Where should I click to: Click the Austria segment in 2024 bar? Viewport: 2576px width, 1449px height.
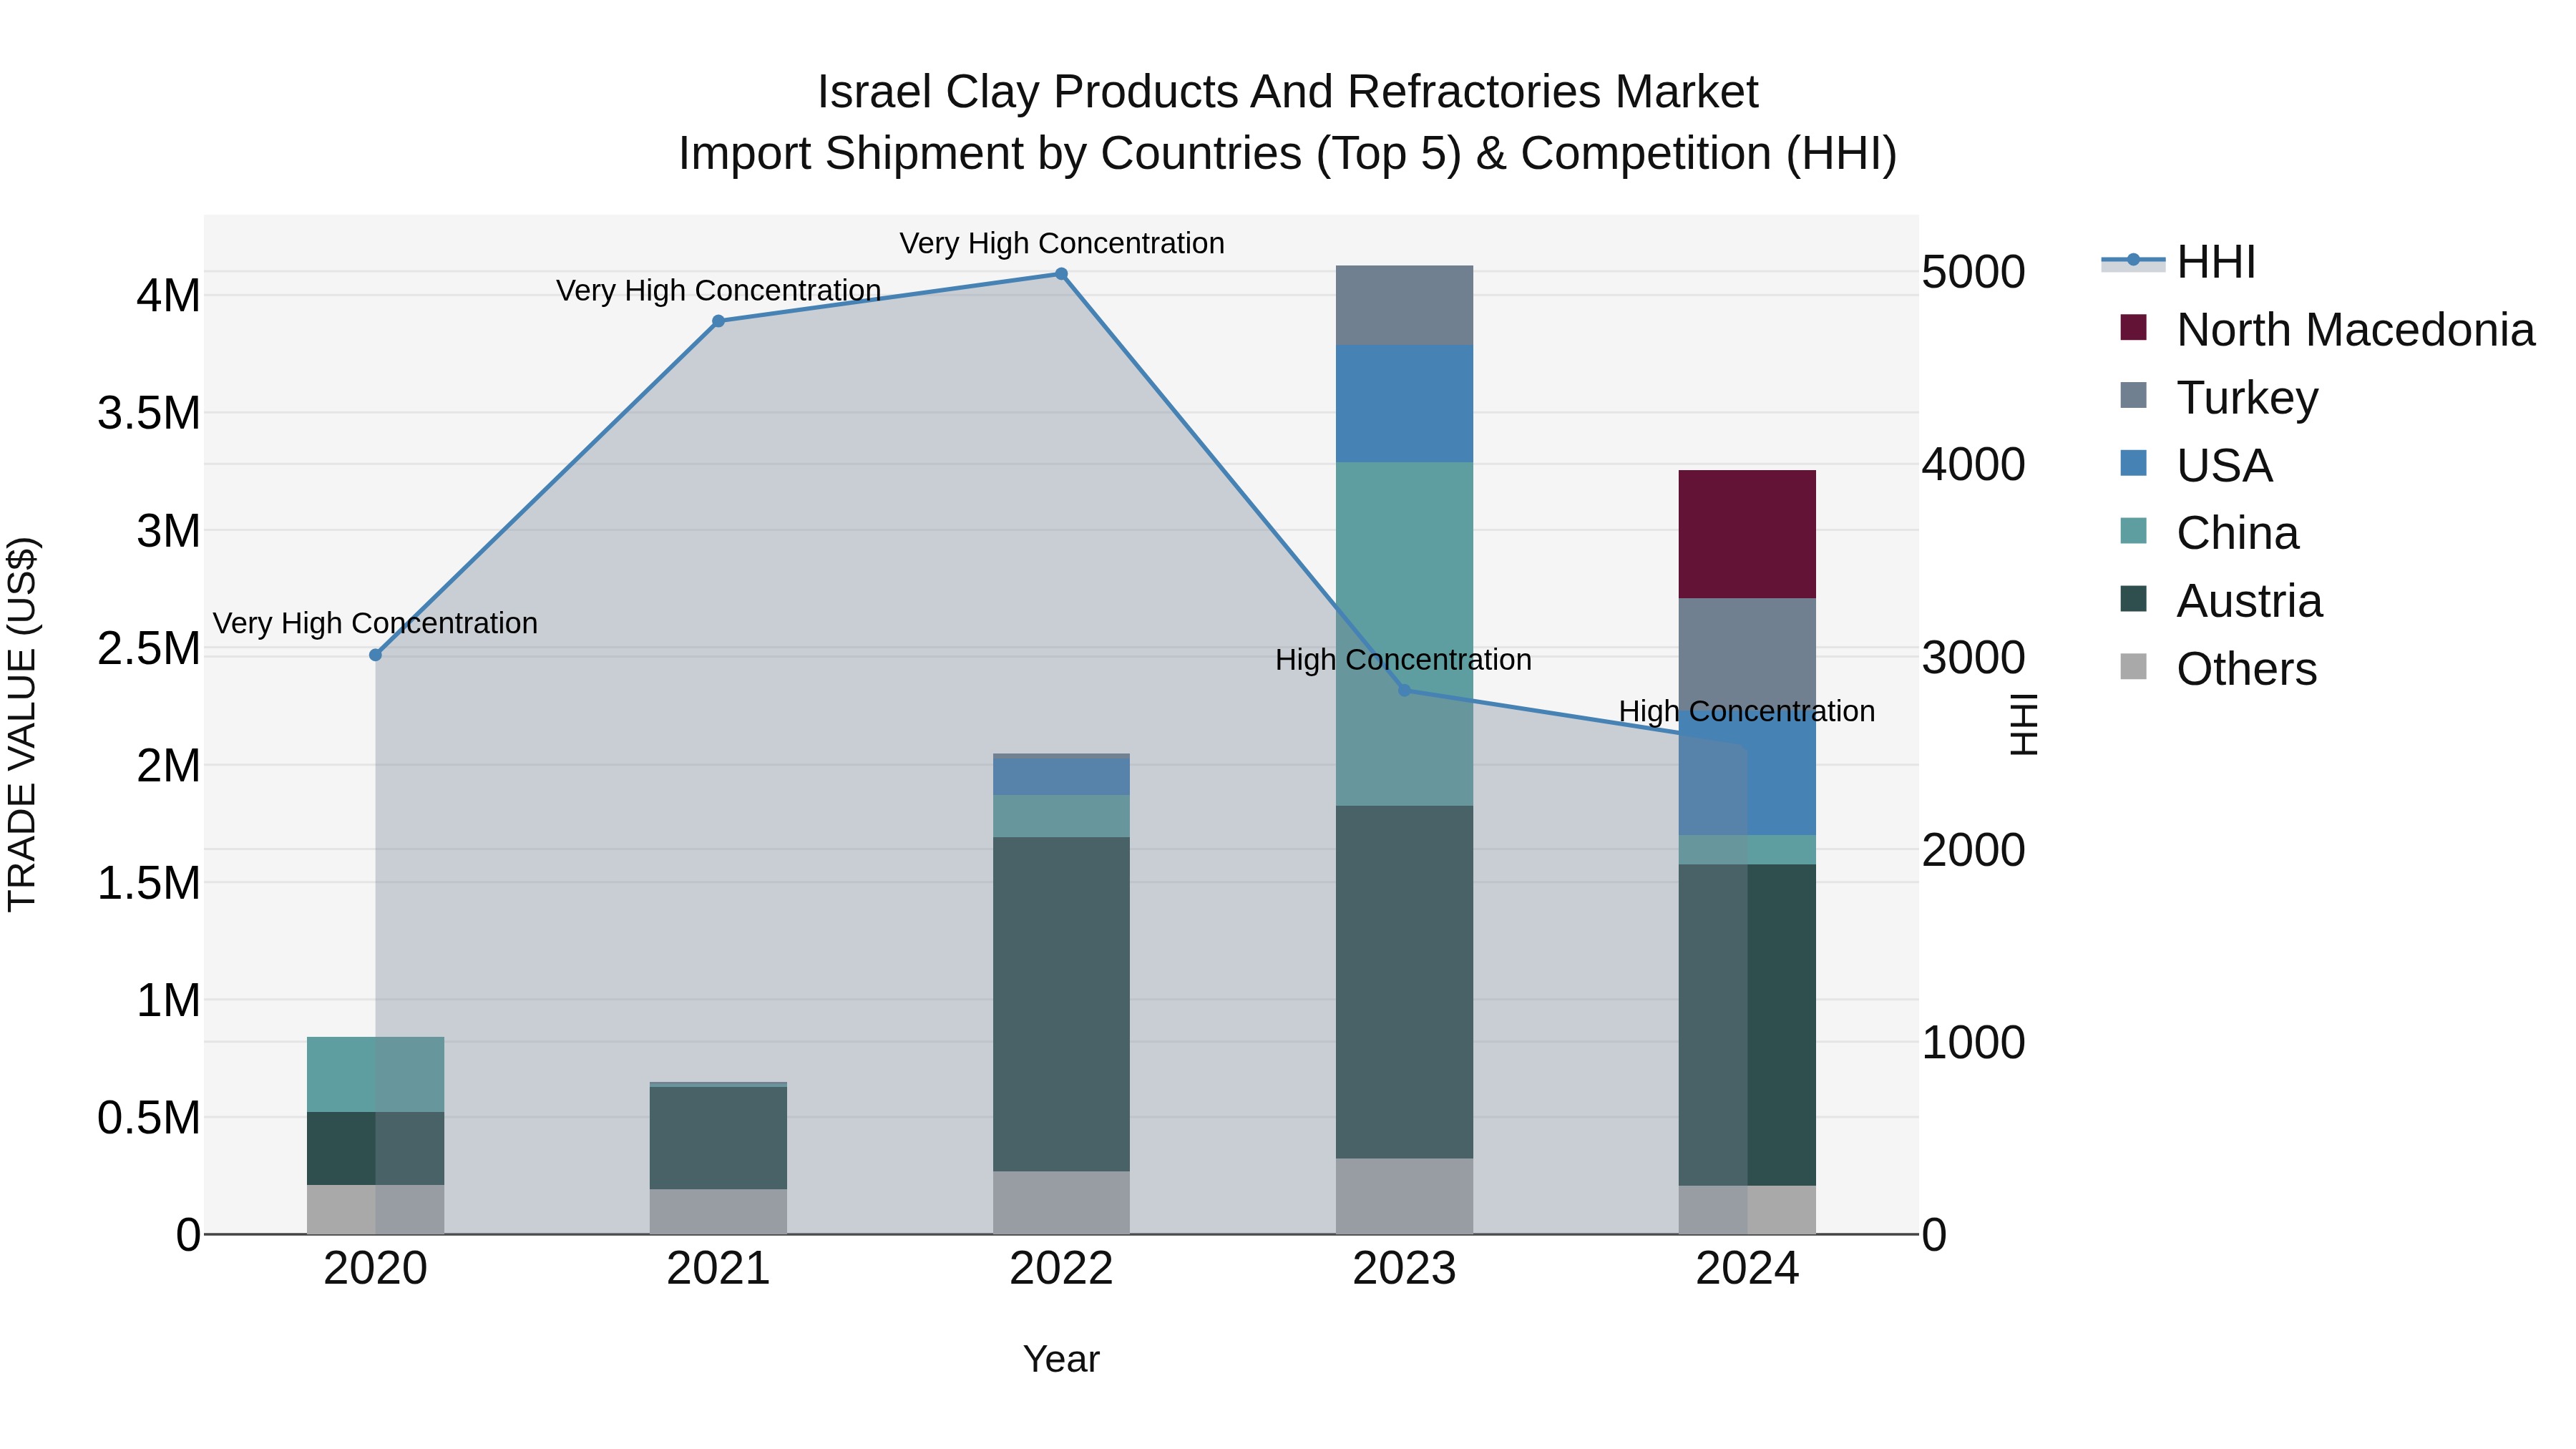click(x=1747, y=1025)
